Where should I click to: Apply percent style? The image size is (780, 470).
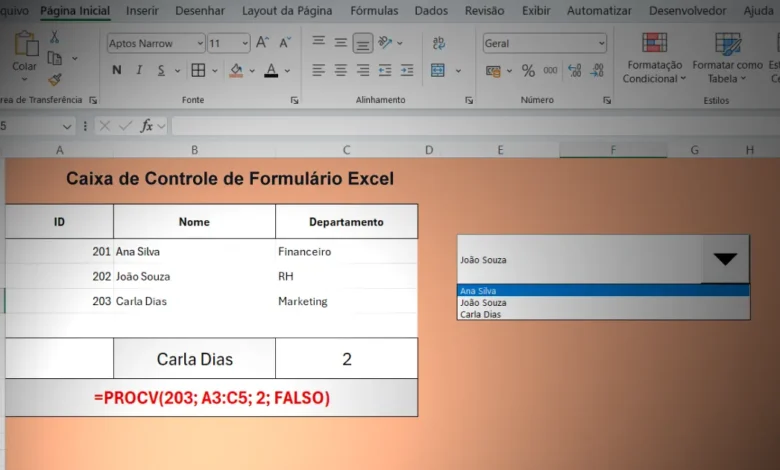528,71
